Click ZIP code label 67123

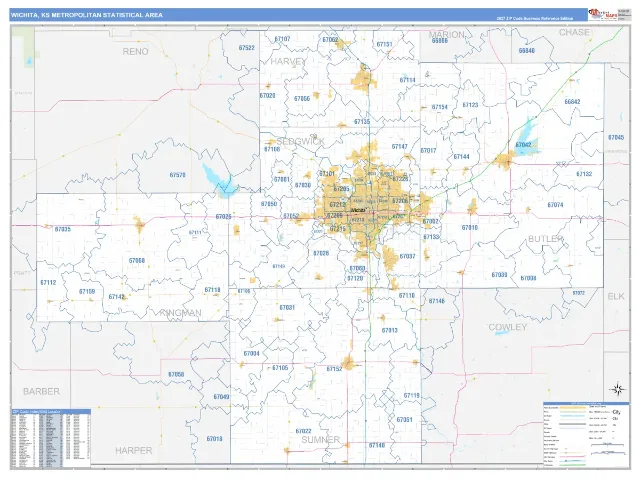[x=470, y=105]
